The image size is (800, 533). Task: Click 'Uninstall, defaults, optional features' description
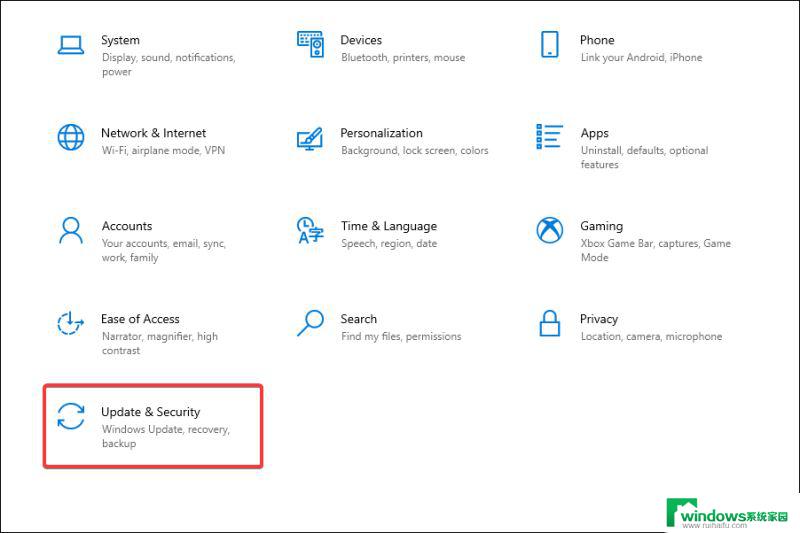644,158
